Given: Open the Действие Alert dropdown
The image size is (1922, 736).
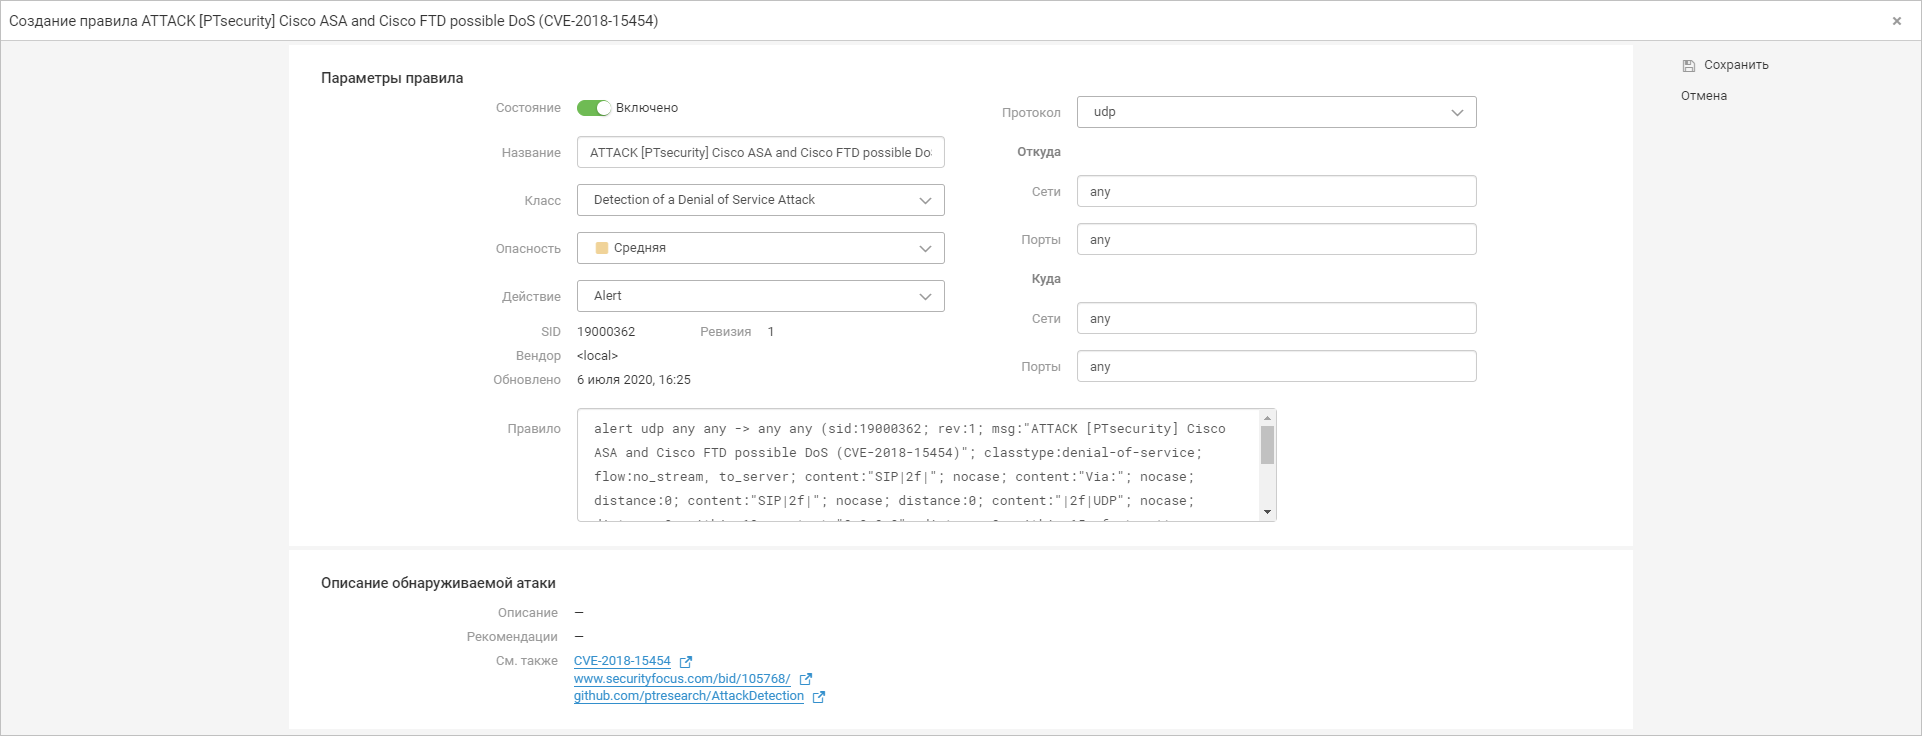Looking at the screenshot, I should point(761,296).
